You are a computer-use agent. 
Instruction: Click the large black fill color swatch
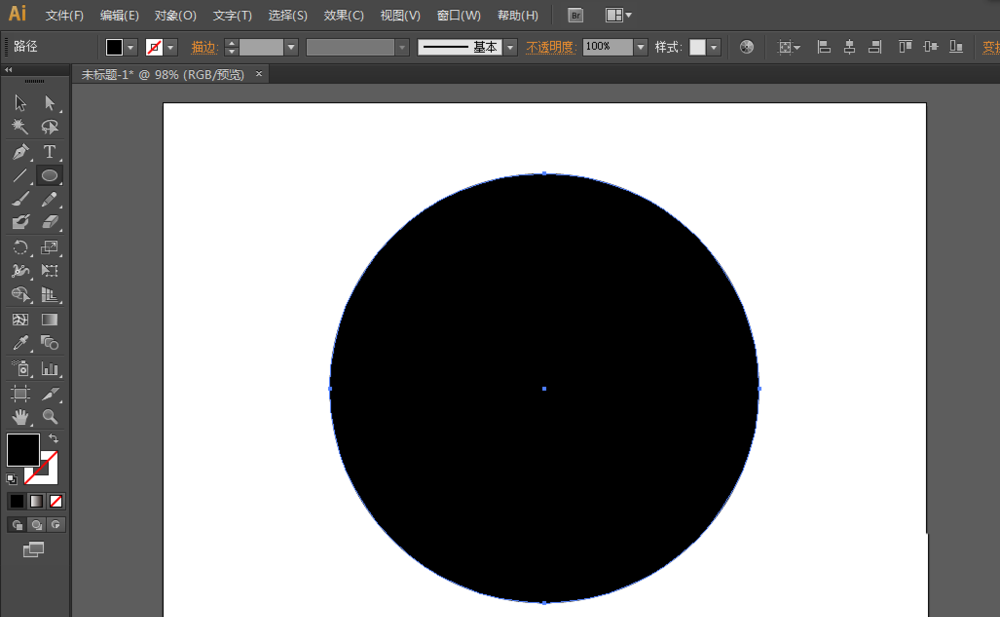[x=23, y=450]
